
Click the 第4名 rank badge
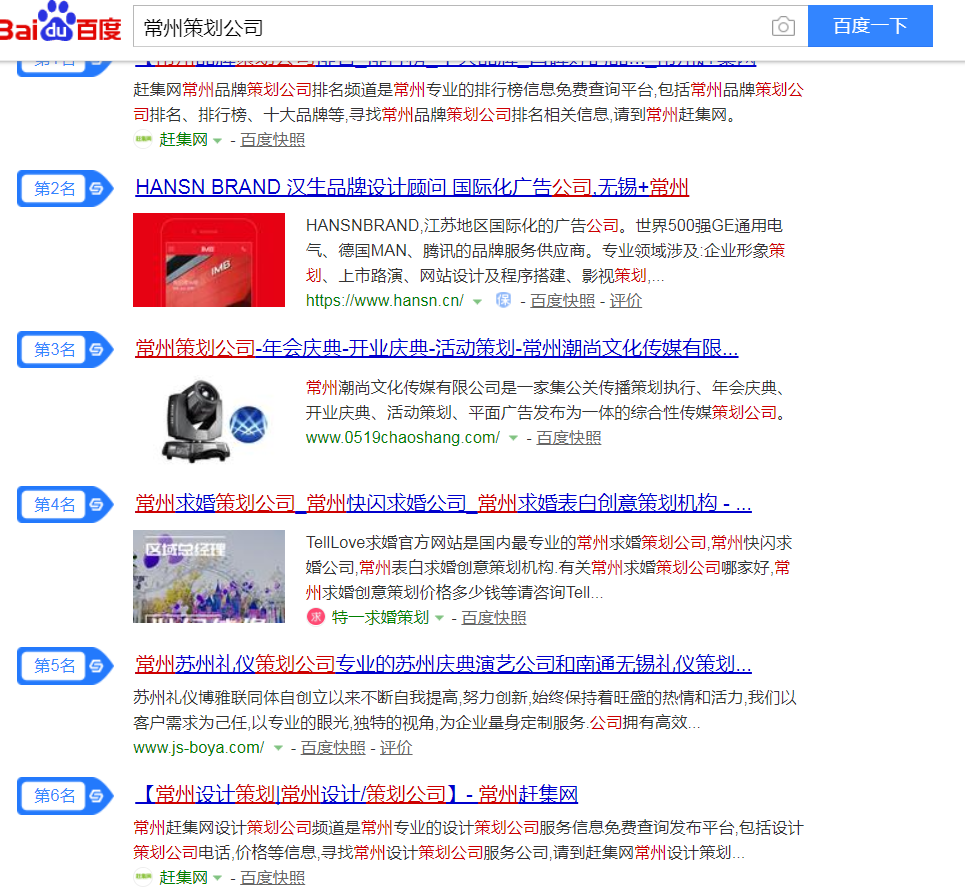click(x=65, y=505)
